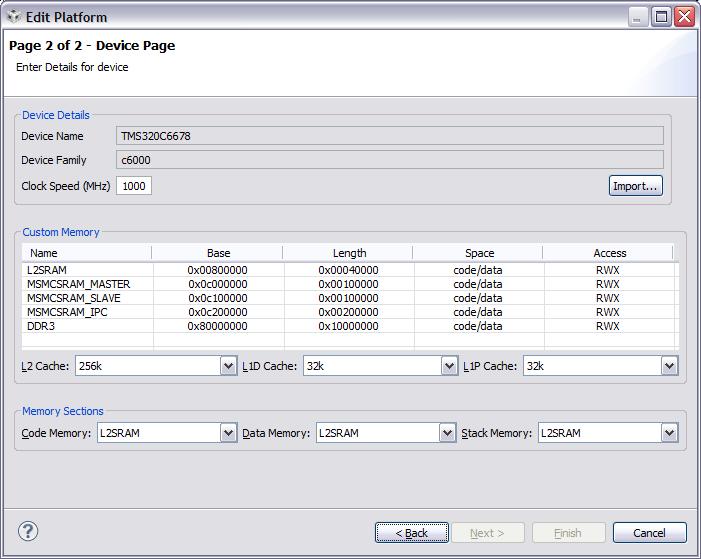This screenshot has width=701, height=559.
Task: Click the Edit Platform window title icon
Action: [14, 17]
